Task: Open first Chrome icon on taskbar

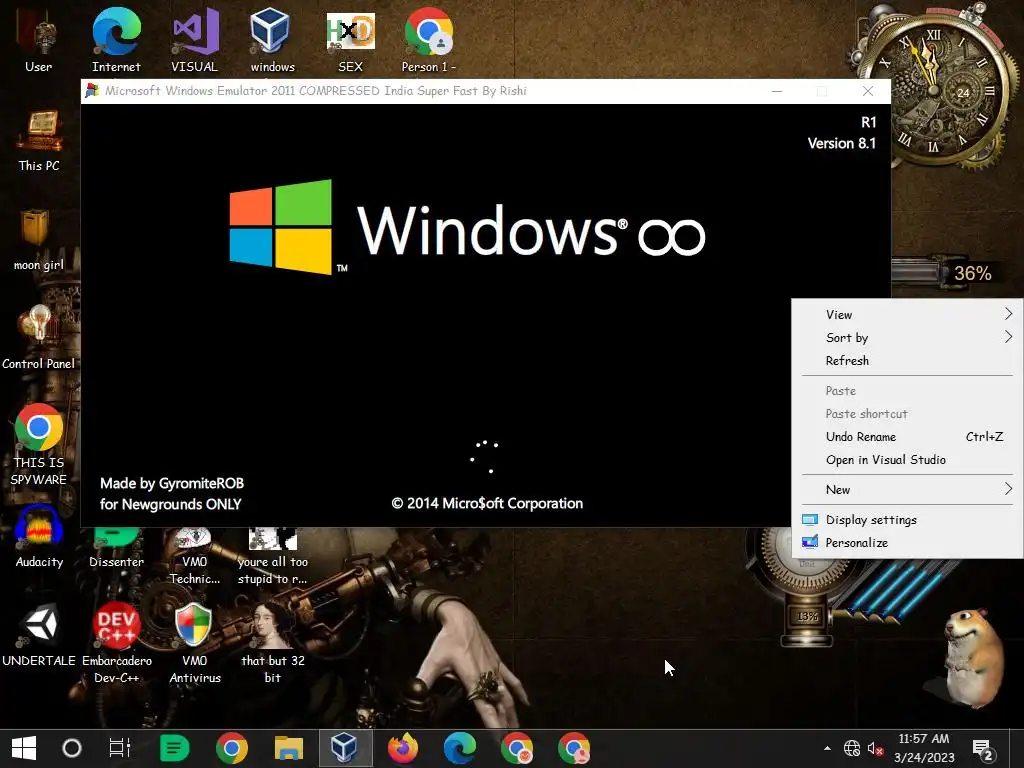Action: (x=232, y=748)
